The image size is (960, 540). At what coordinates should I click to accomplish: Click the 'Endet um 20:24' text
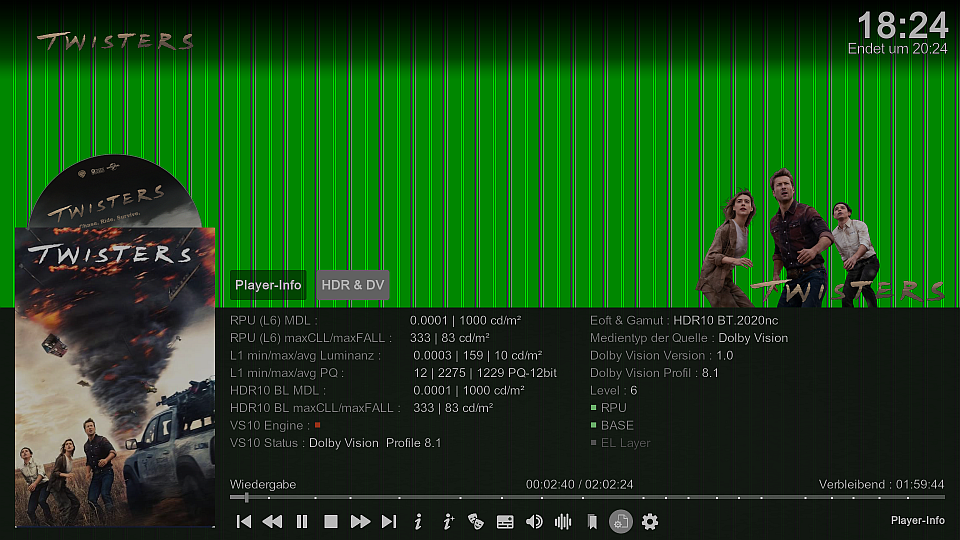pyautogui.click(x=898, y=49)
